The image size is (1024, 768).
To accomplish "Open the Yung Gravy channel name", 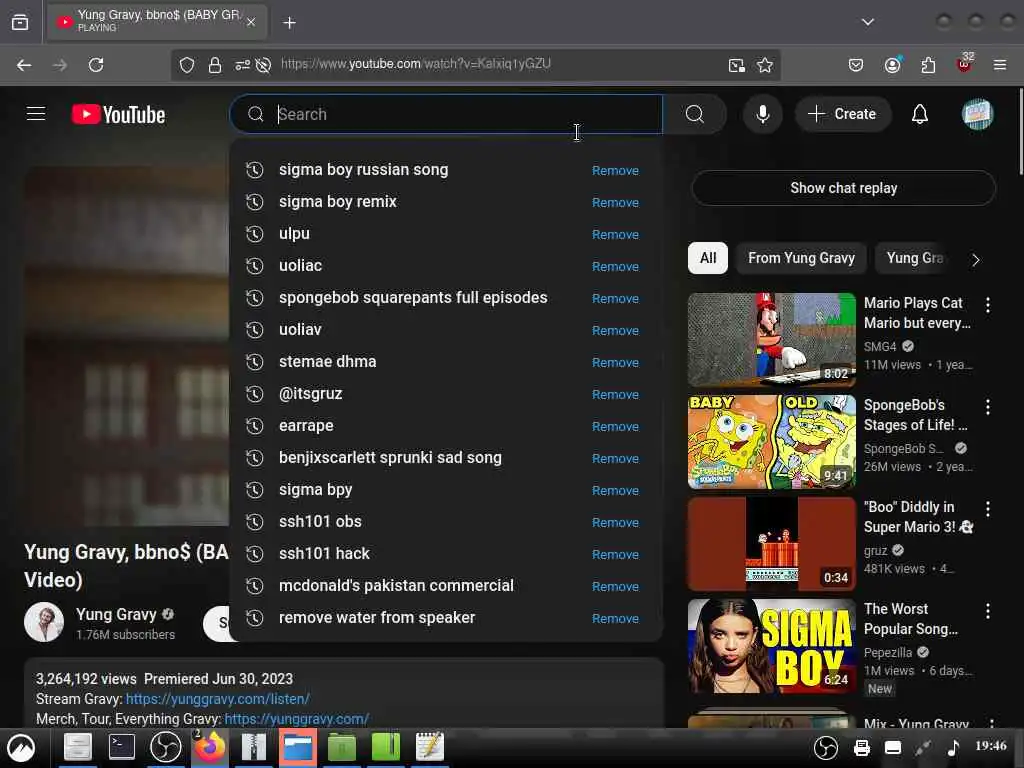I will [x=116, y=615].
